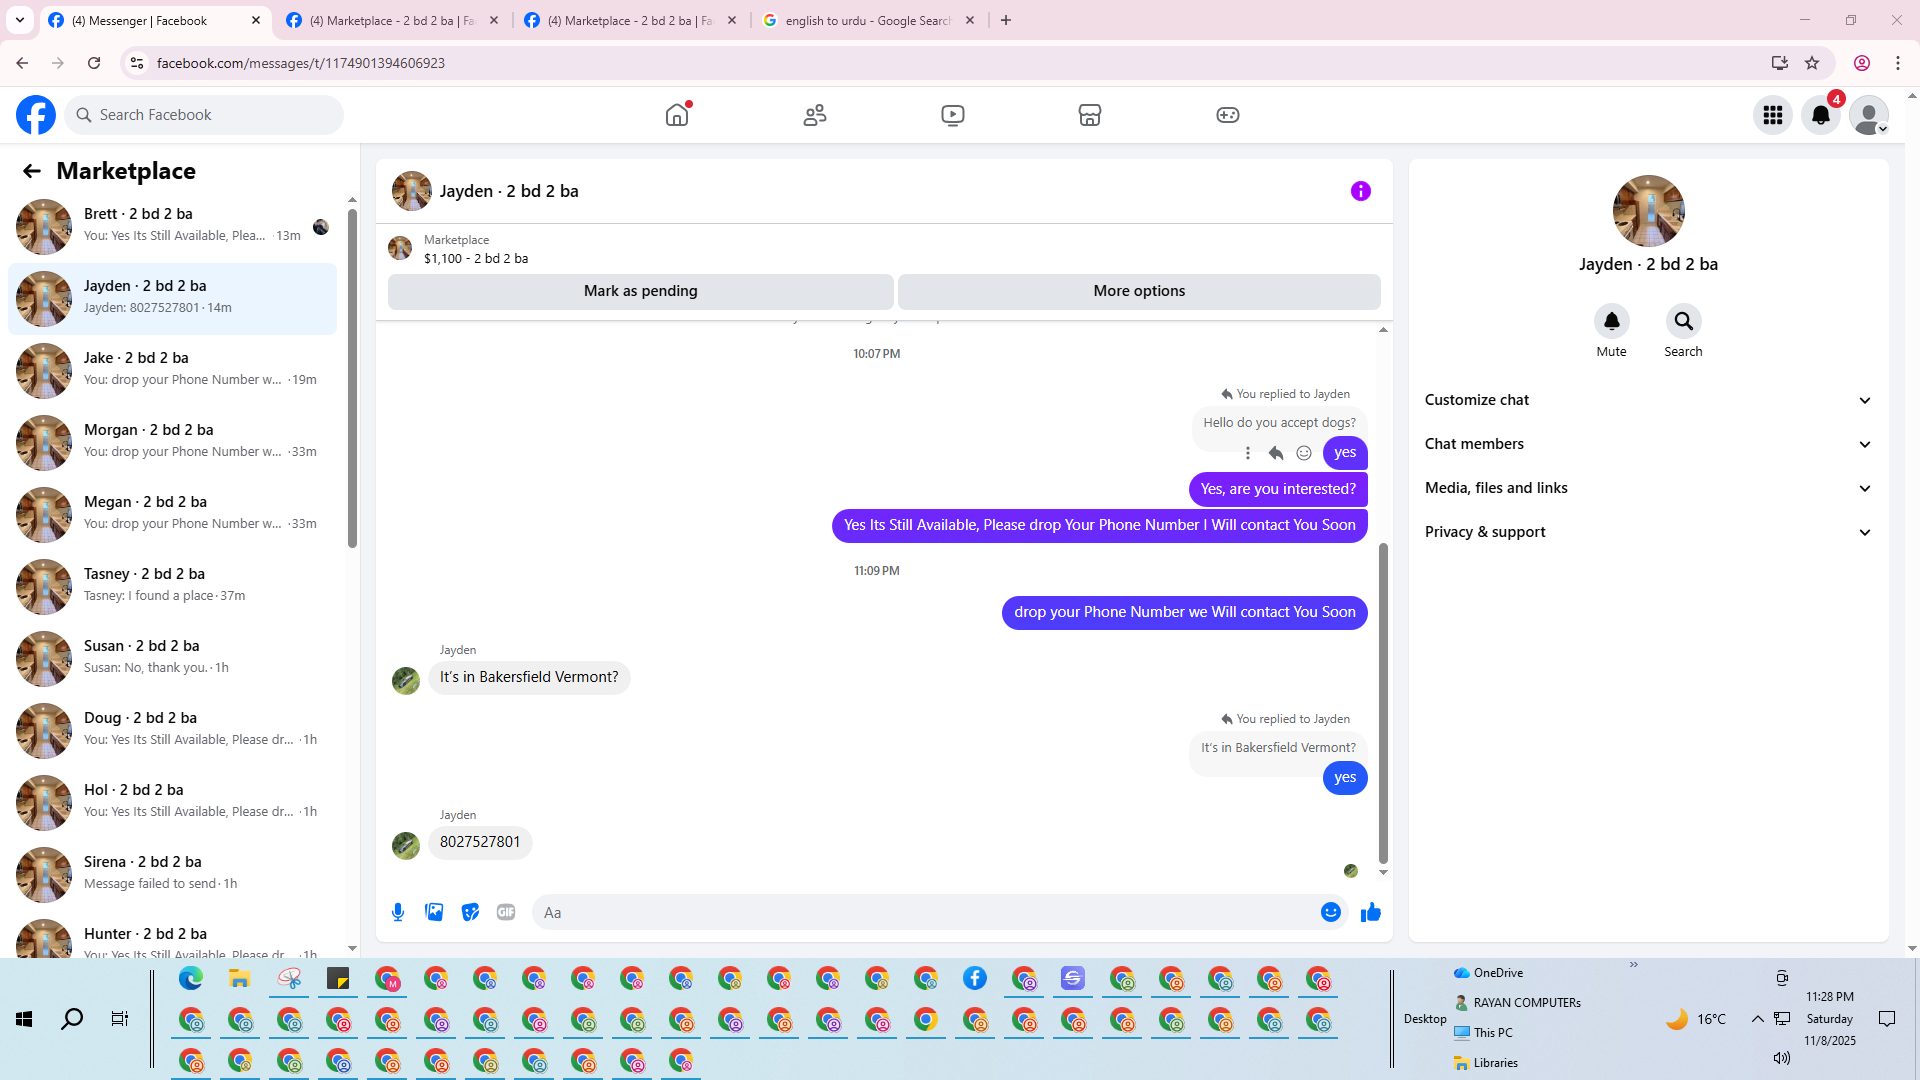
Task: Open the sticker picker icon
Action: [x=470, y=912]
